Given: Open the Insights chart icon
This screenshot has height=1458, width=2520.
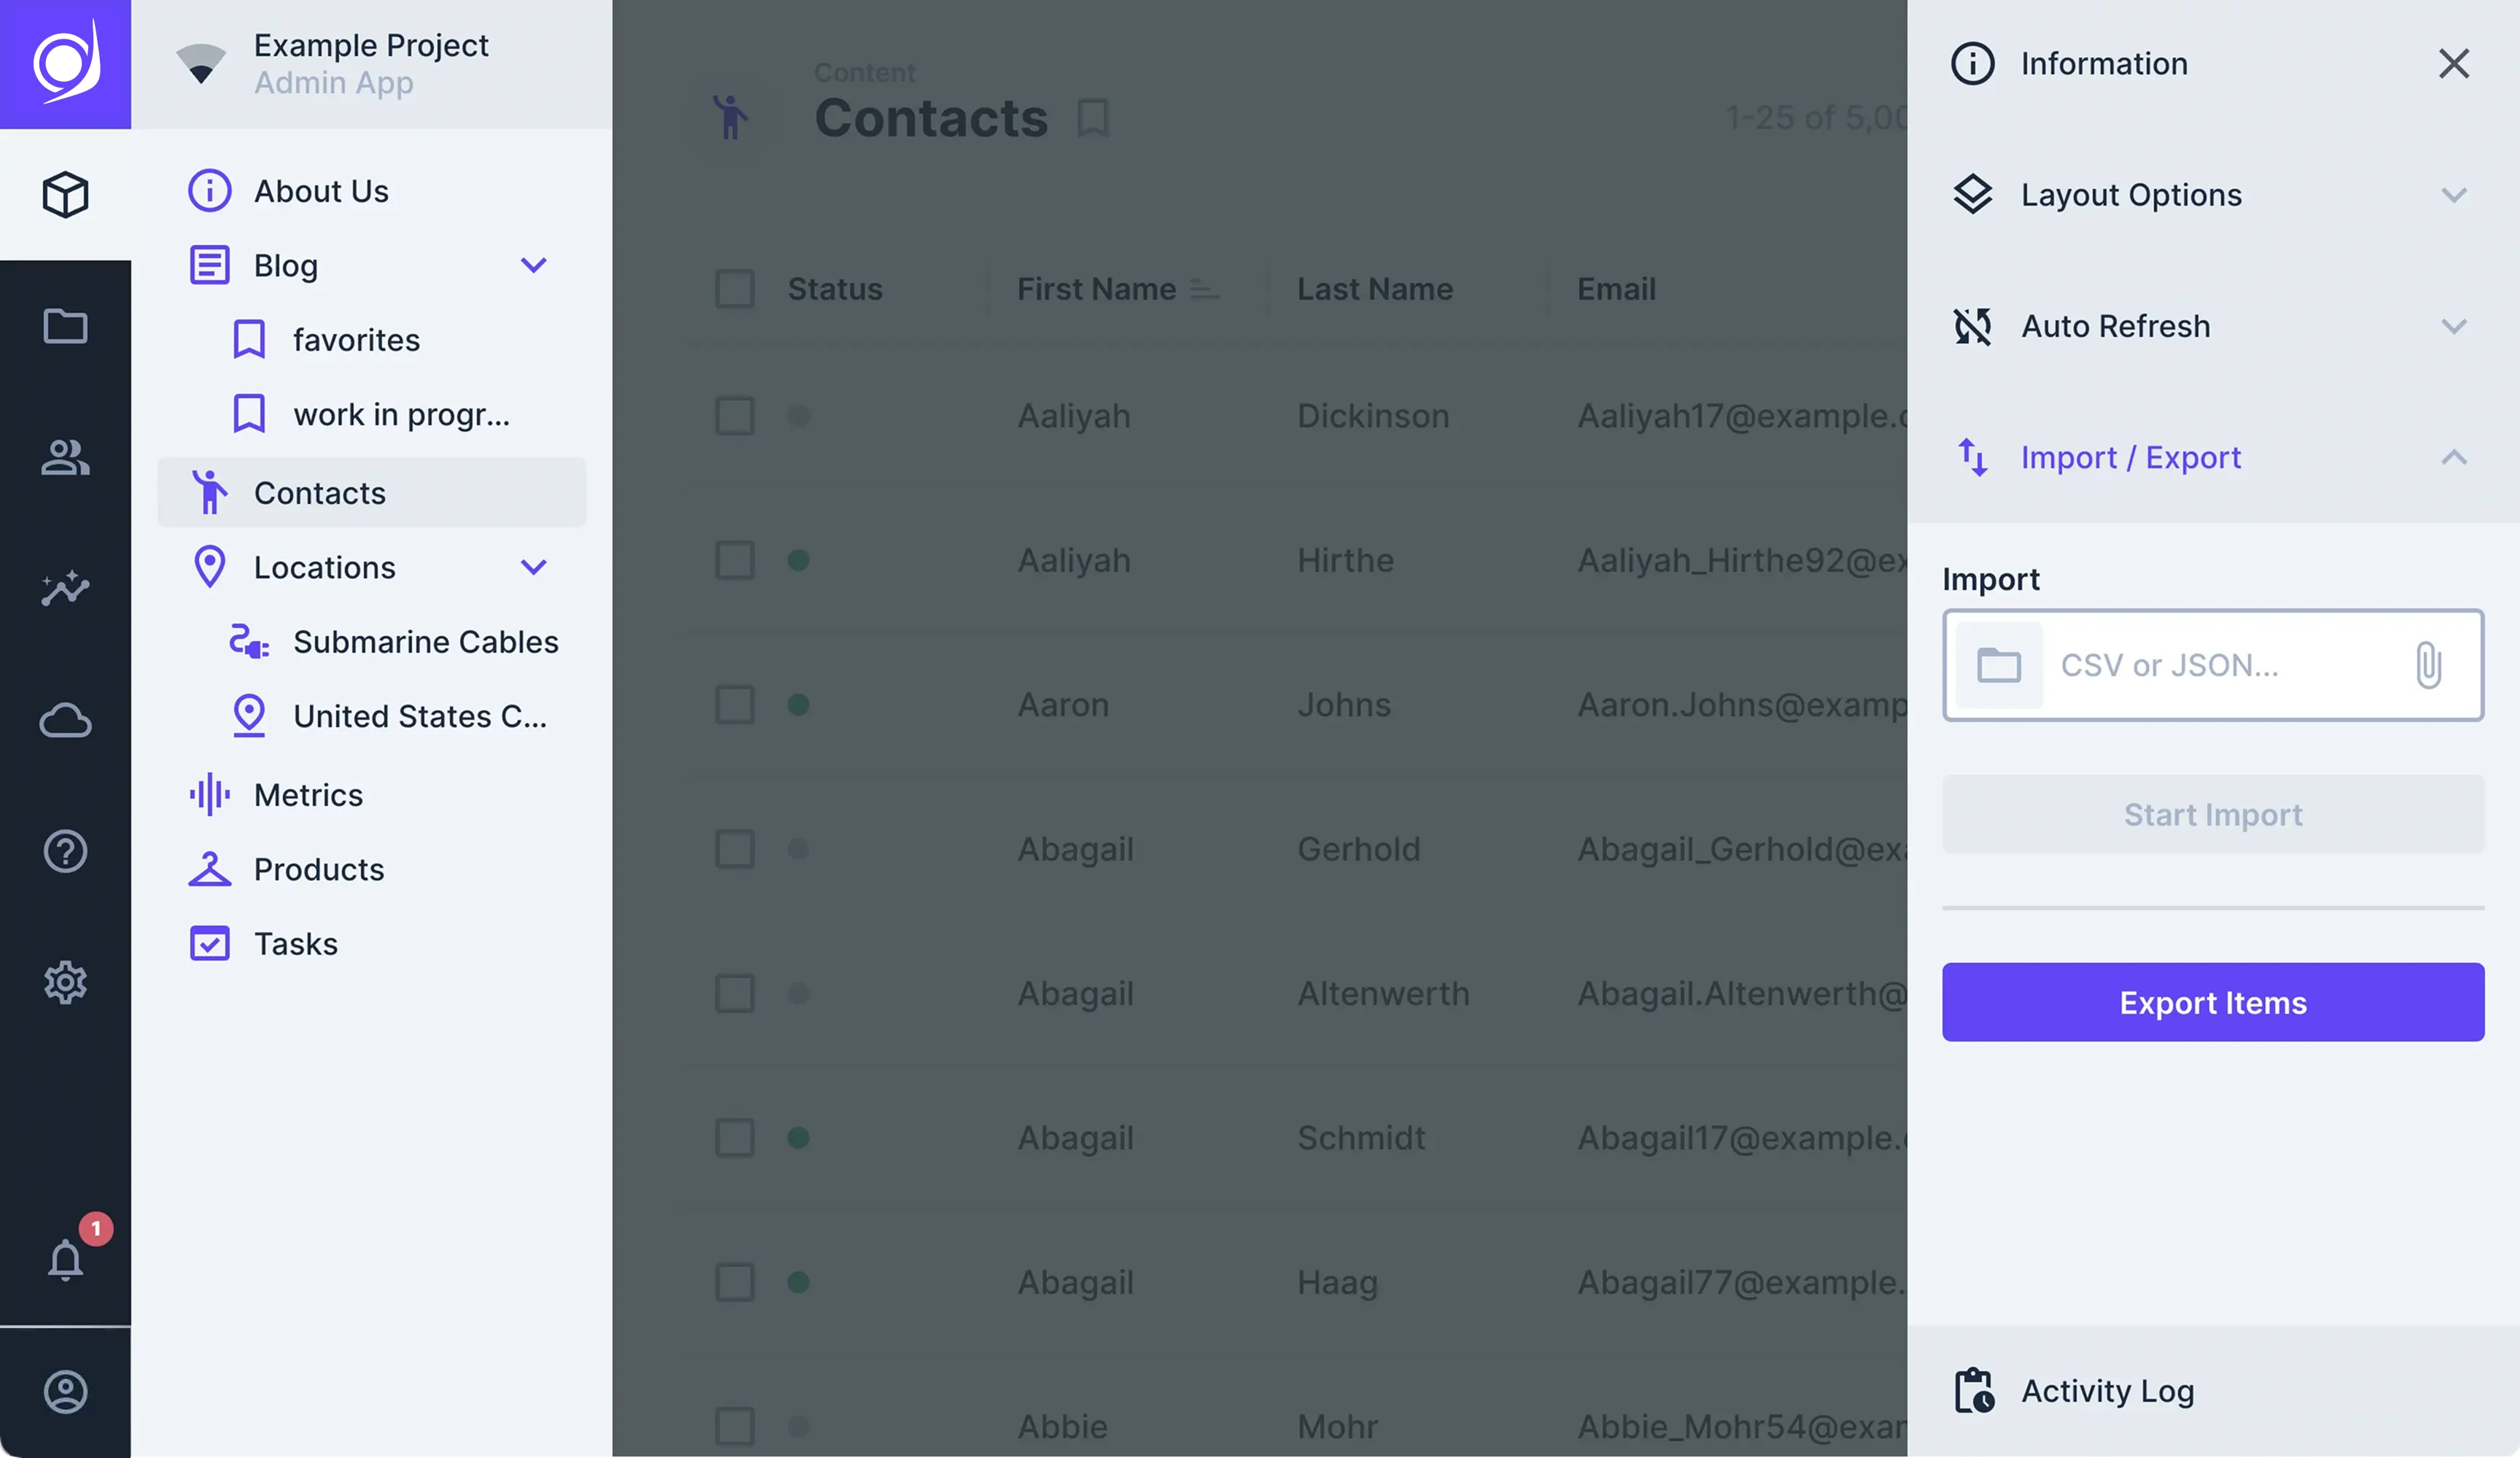Looking at the screenshot, I should (65, 588).
